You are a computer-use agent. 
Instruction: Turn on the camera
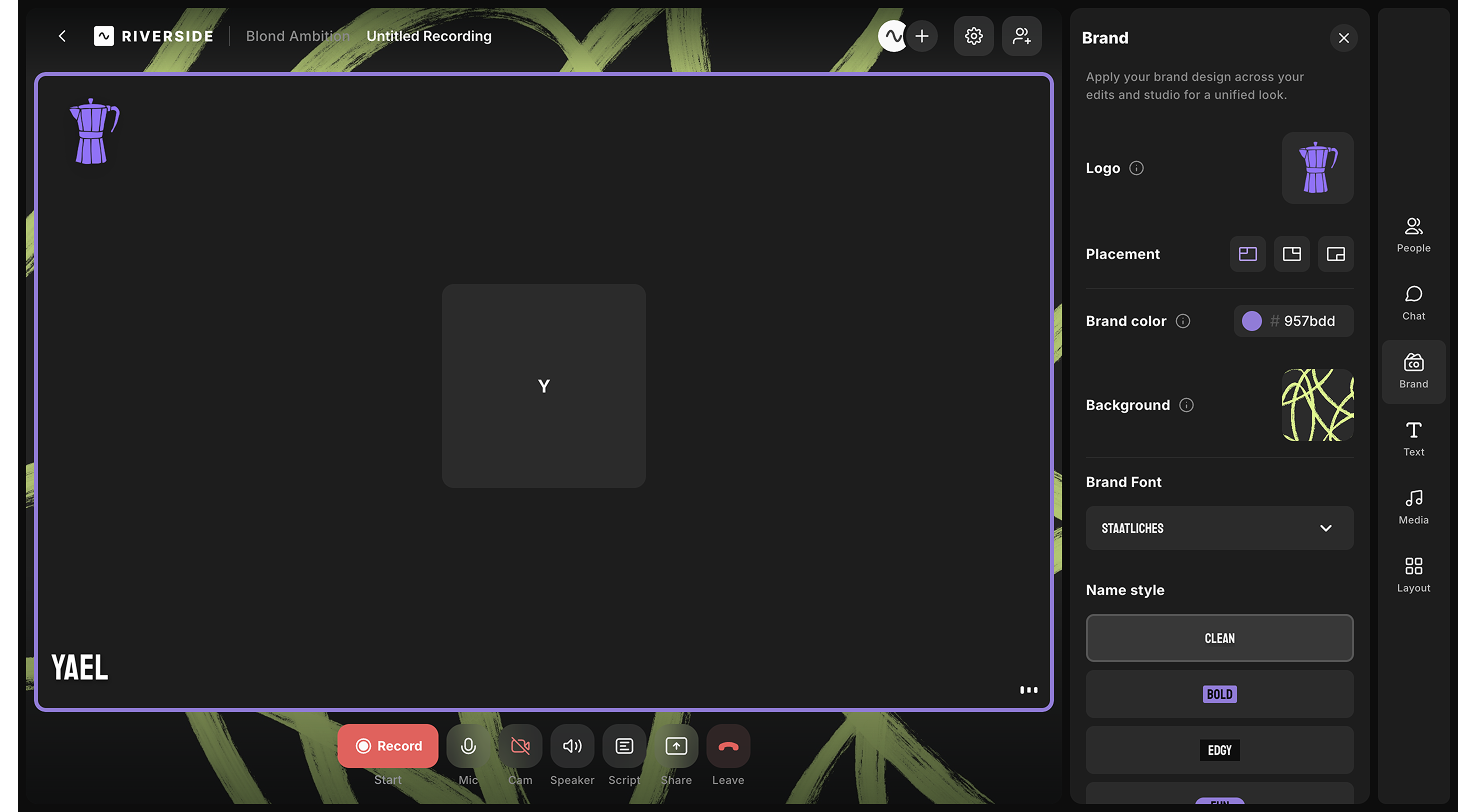coord(520,746)
